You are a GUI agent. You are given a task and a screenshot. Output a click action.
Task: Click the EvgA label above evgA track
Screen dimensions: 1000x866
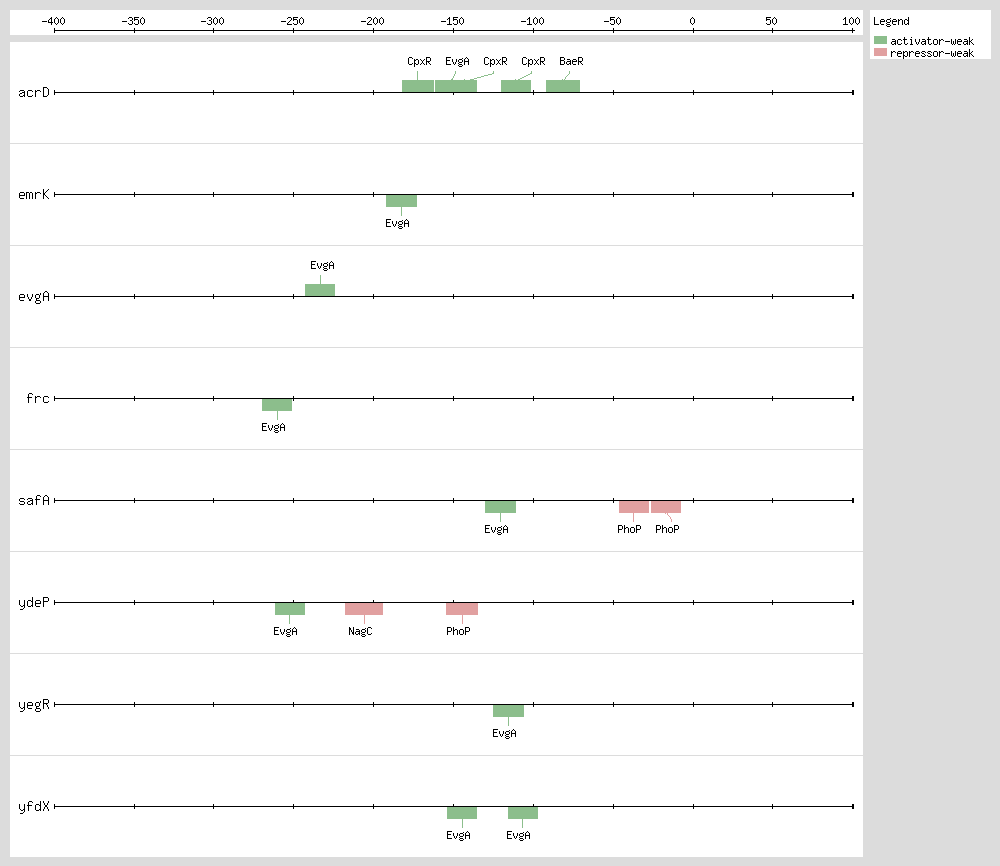pos(322,265)
